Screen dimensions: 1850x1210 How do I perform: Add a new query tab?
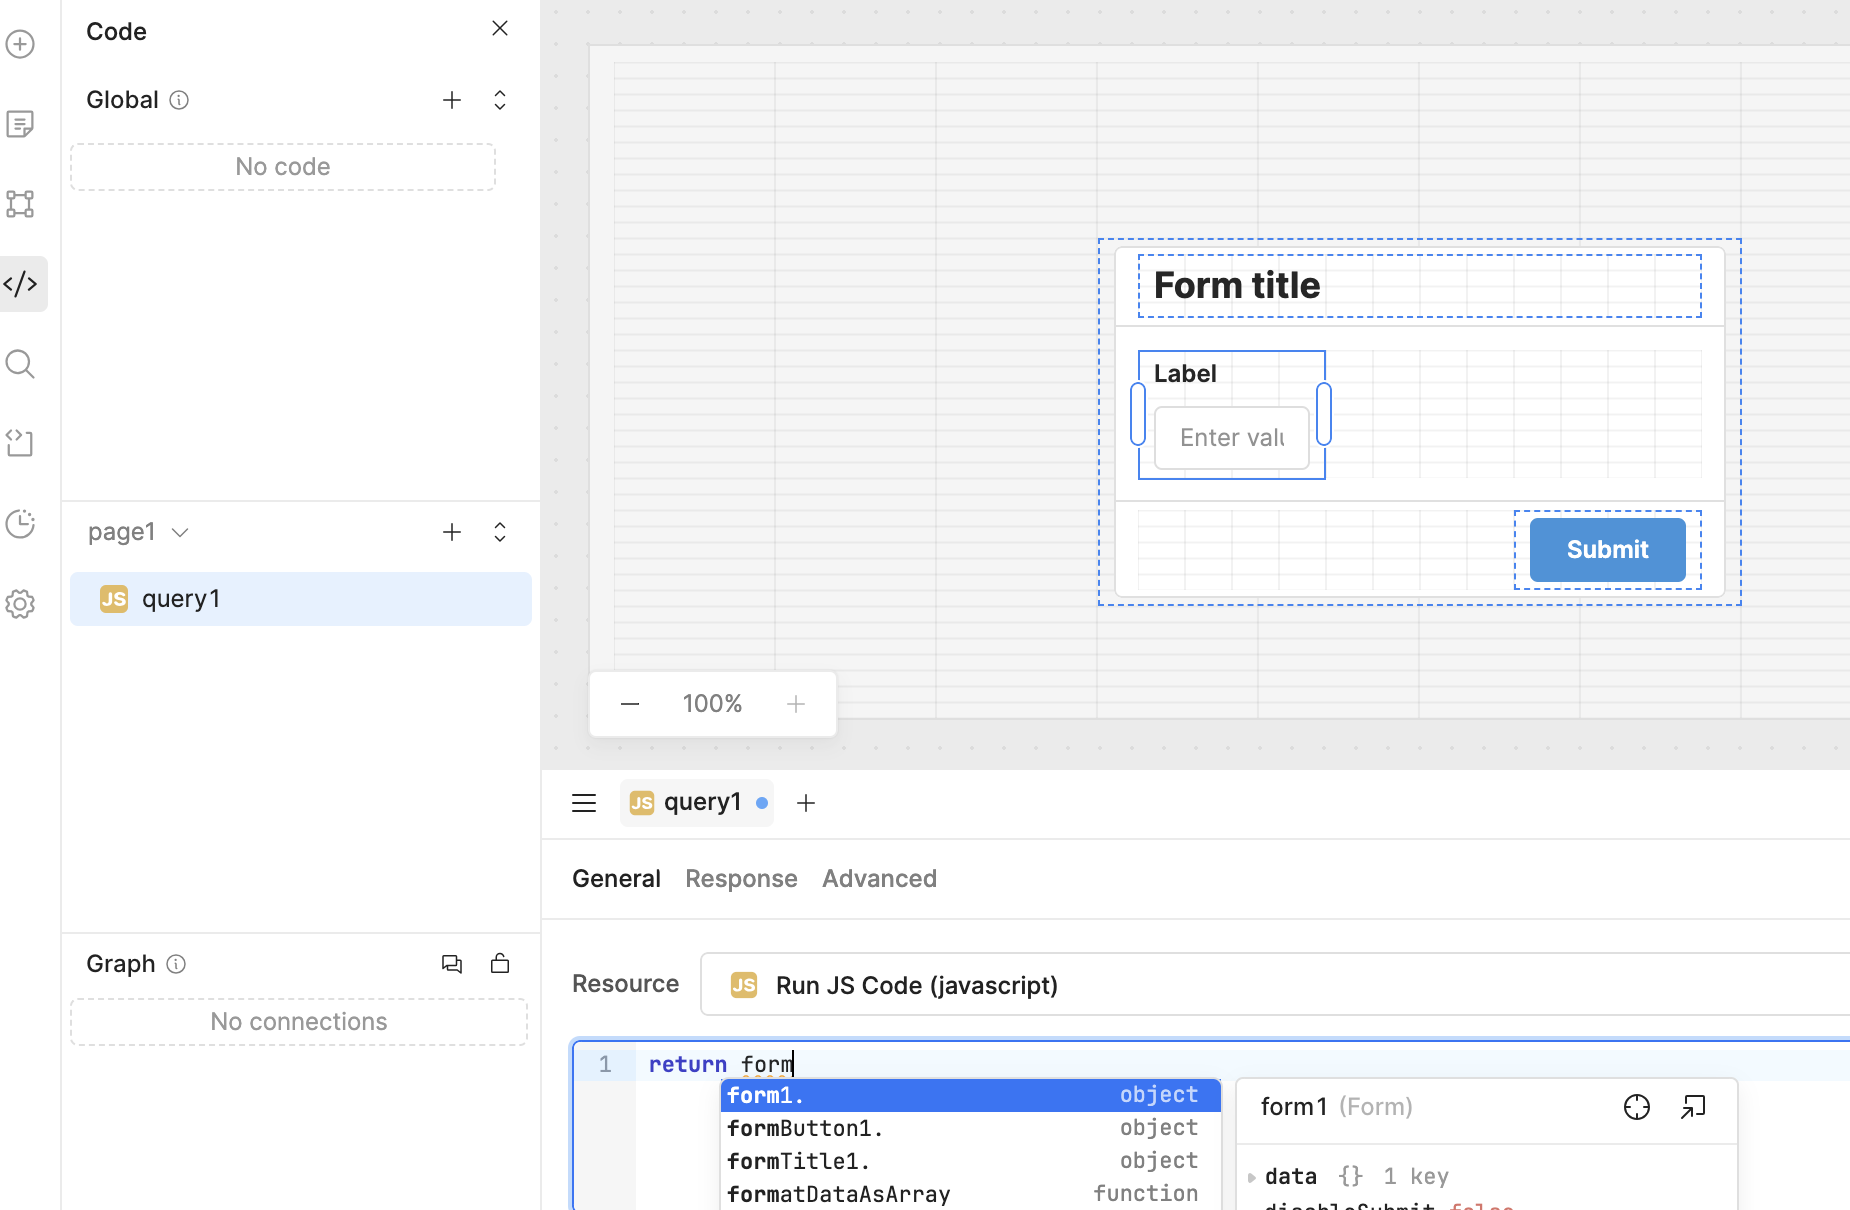[806, 803]
